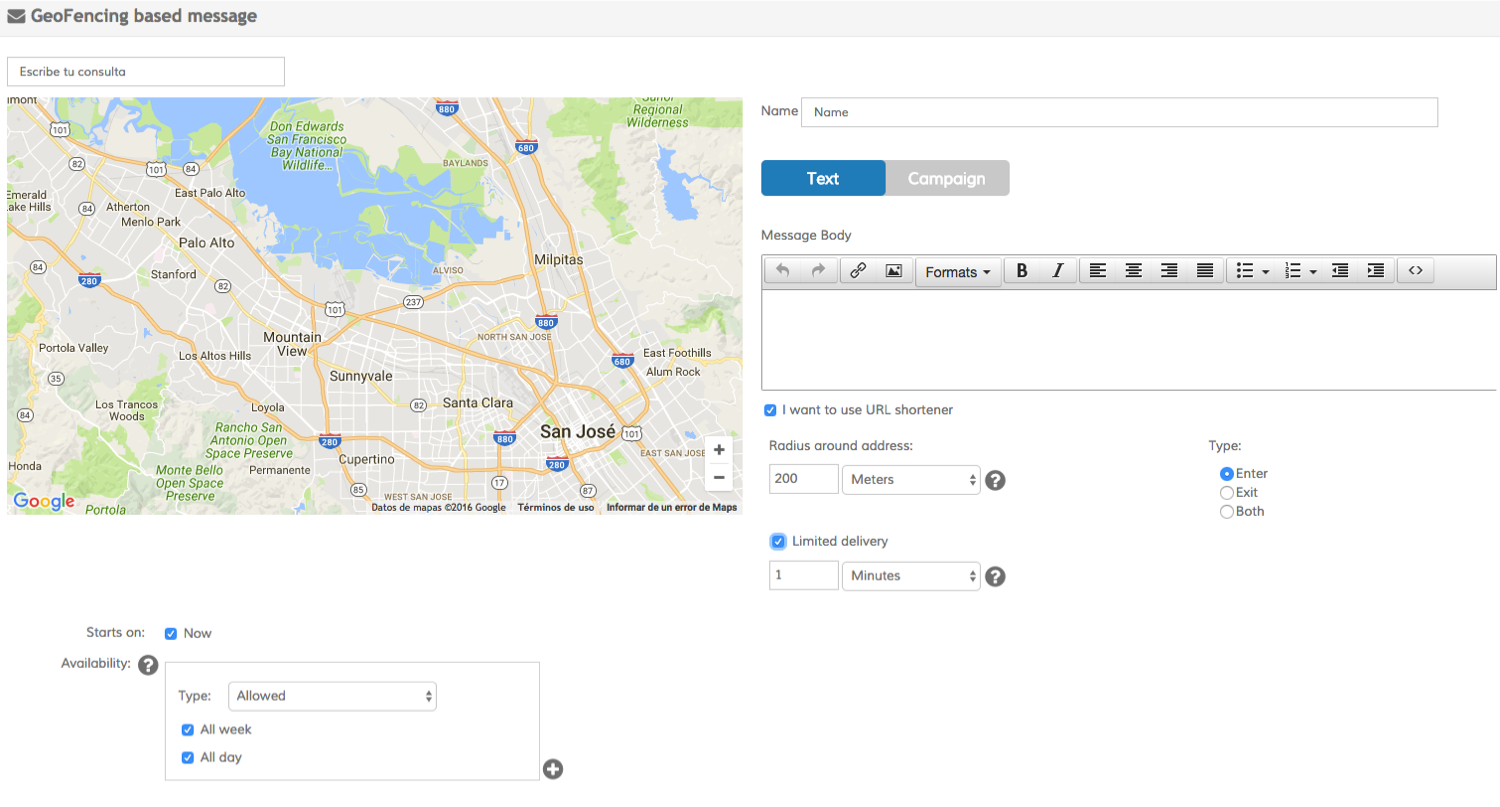Click the undo icon in editor toolbar

[783, 271]
